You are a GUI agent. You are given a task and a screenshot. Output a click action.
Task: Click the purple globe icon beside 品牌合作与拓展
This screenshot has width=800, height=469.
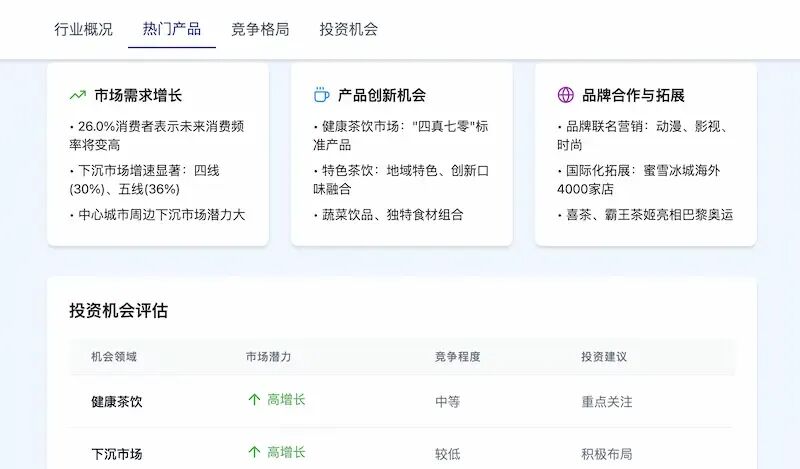[565, 95]
